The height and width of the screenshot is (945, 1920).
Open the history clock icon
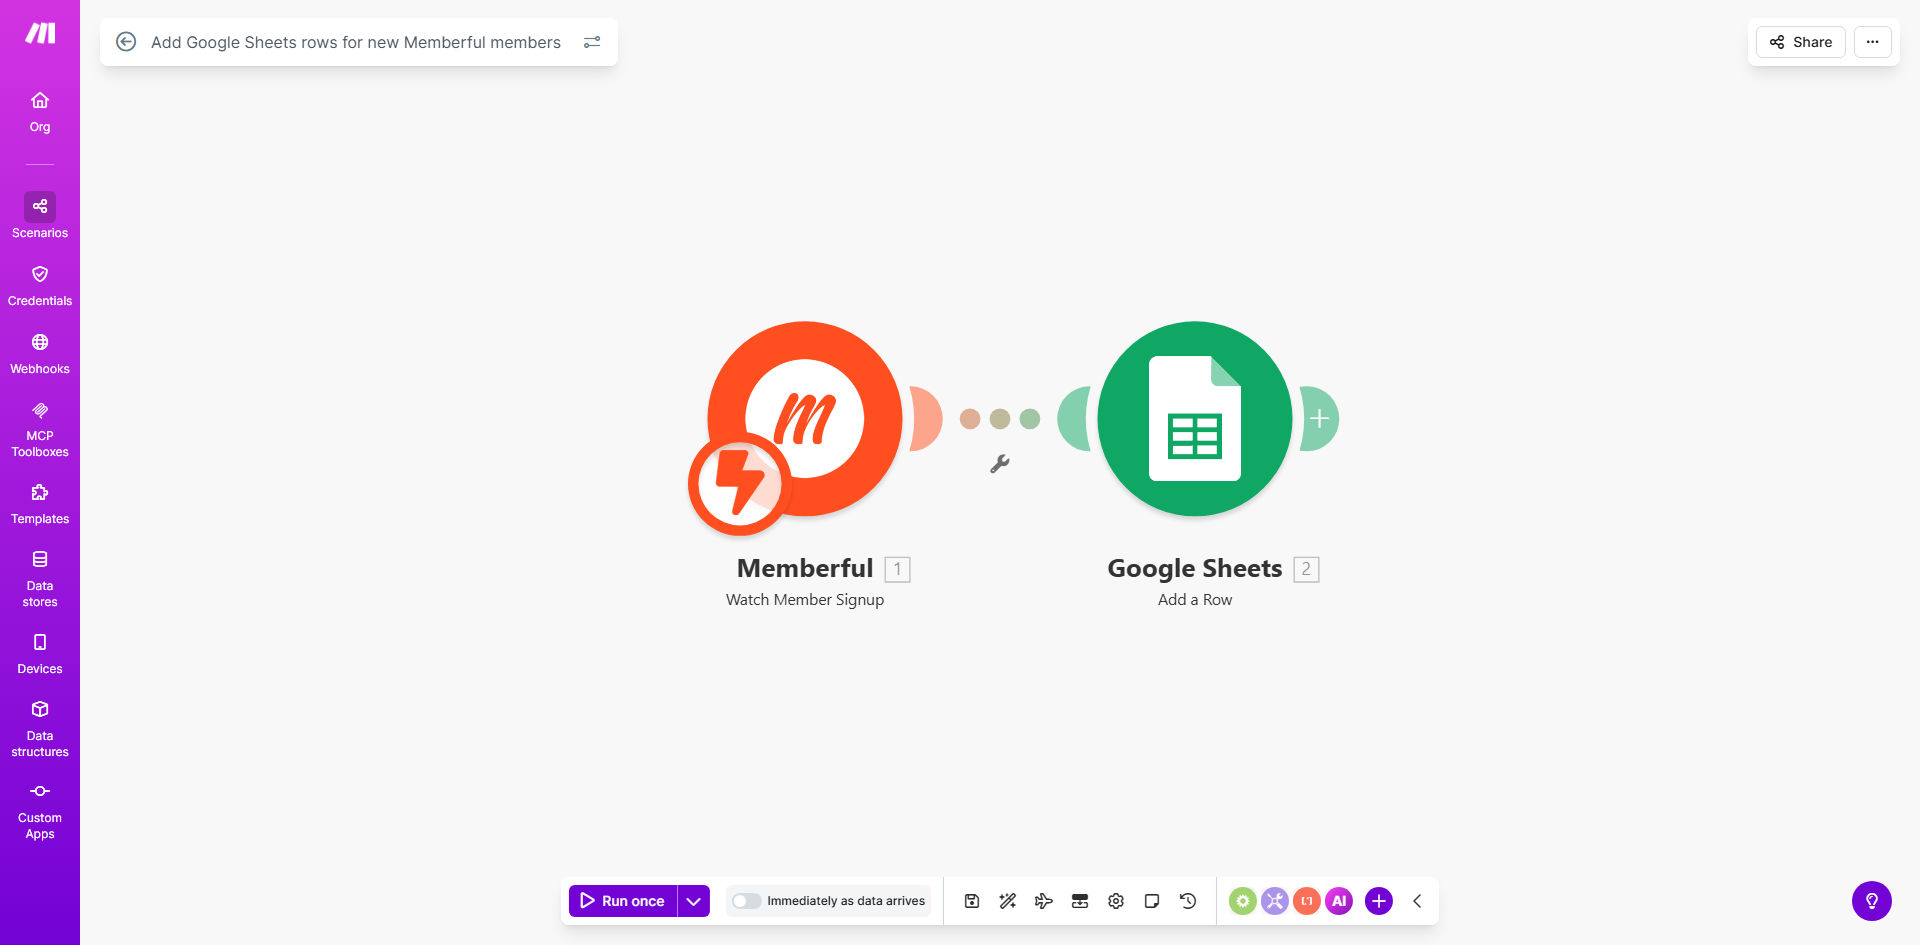pos(1188,901)
